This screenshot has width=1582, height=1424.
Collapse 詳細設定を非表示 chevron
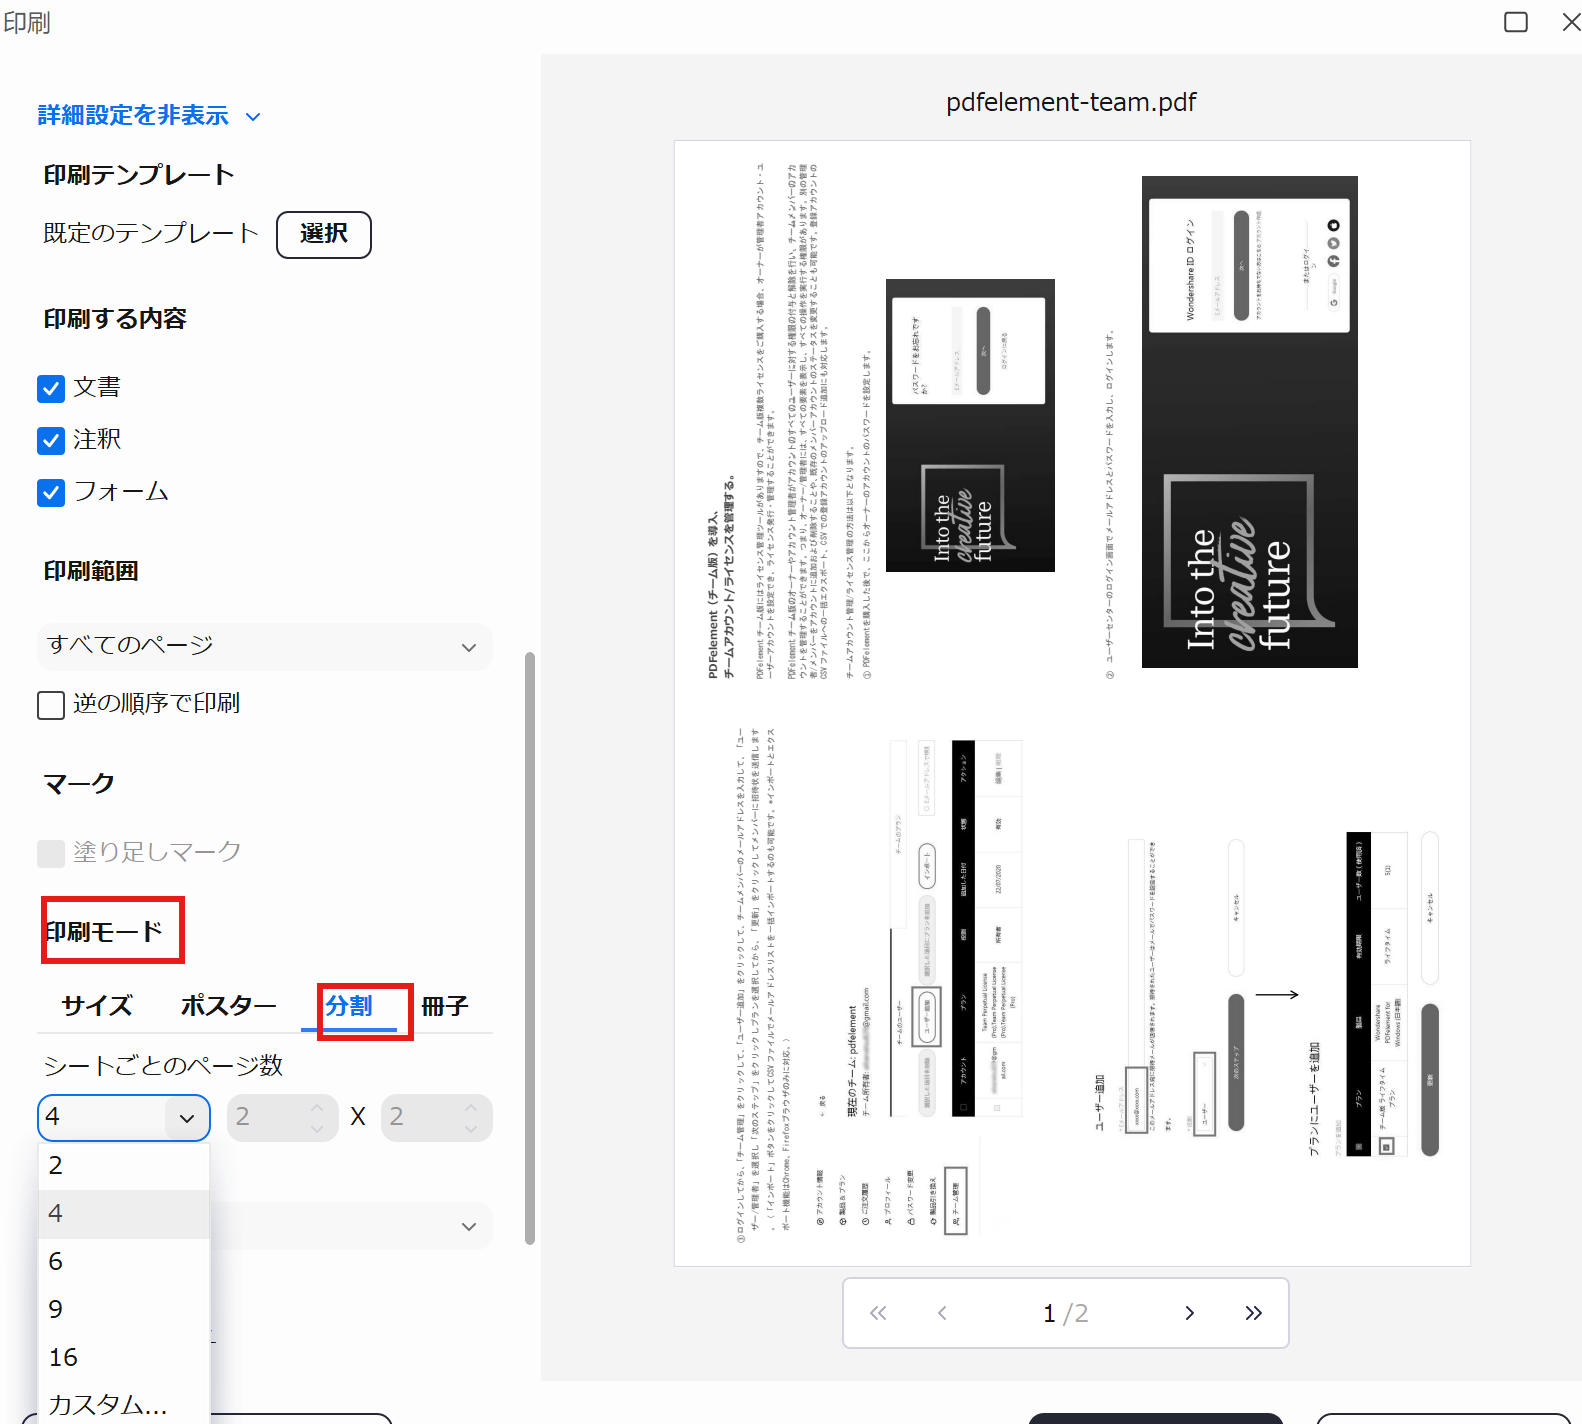pyautogui.click(x=253, y=117)
